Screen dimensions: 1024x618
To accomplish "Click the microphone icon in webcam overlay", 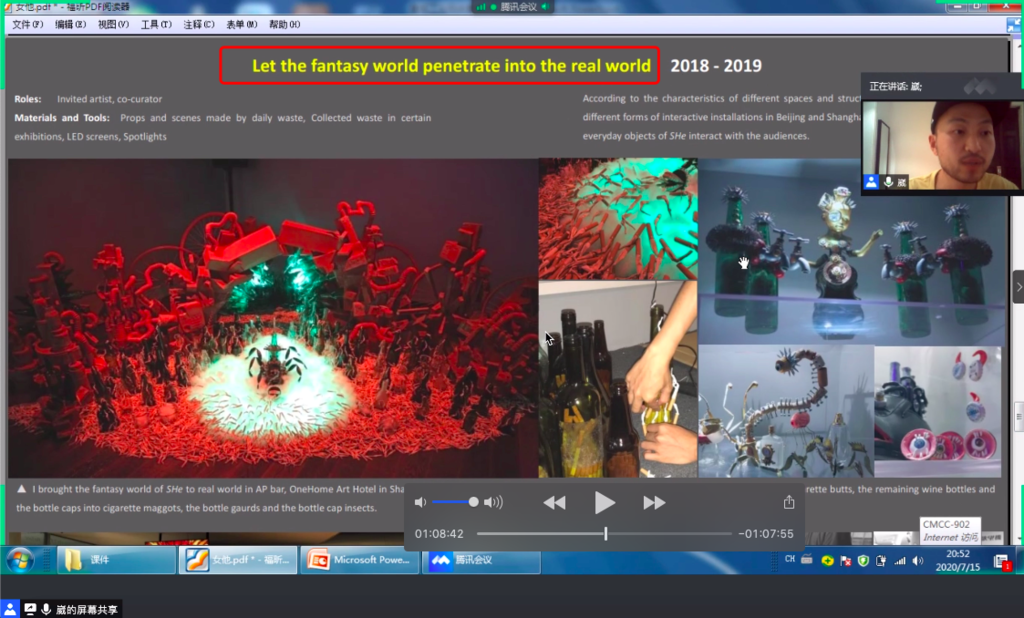I will pos(888,182).
